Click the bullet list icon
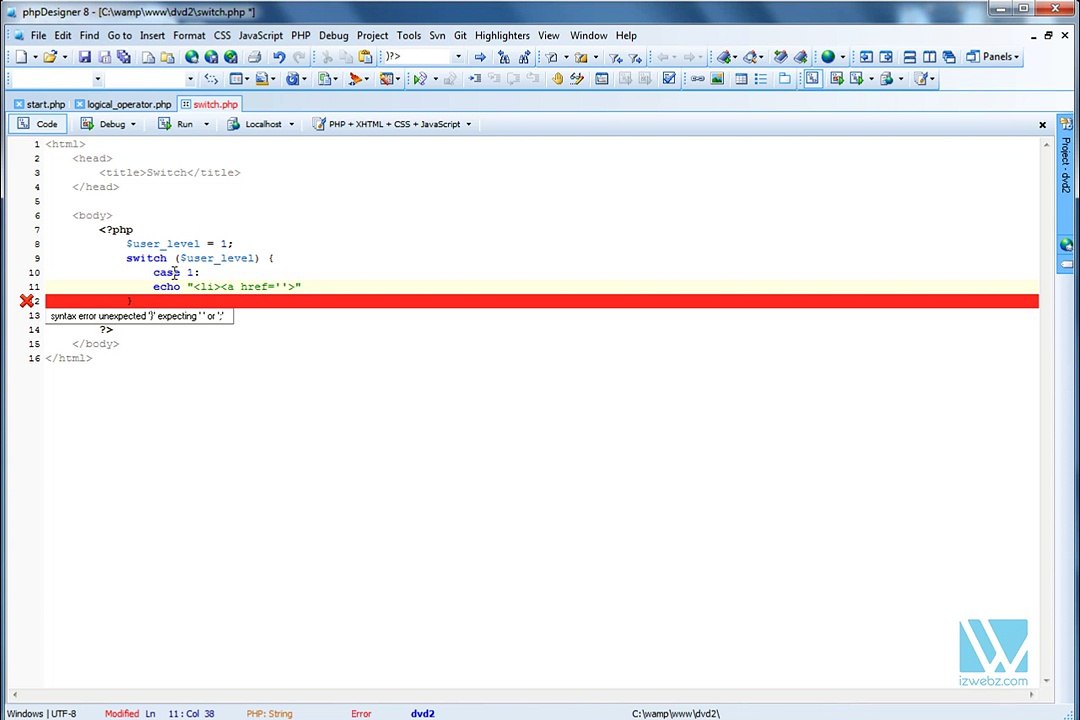The width and height of the screenshot is (1080, 720). pos(760,79)
